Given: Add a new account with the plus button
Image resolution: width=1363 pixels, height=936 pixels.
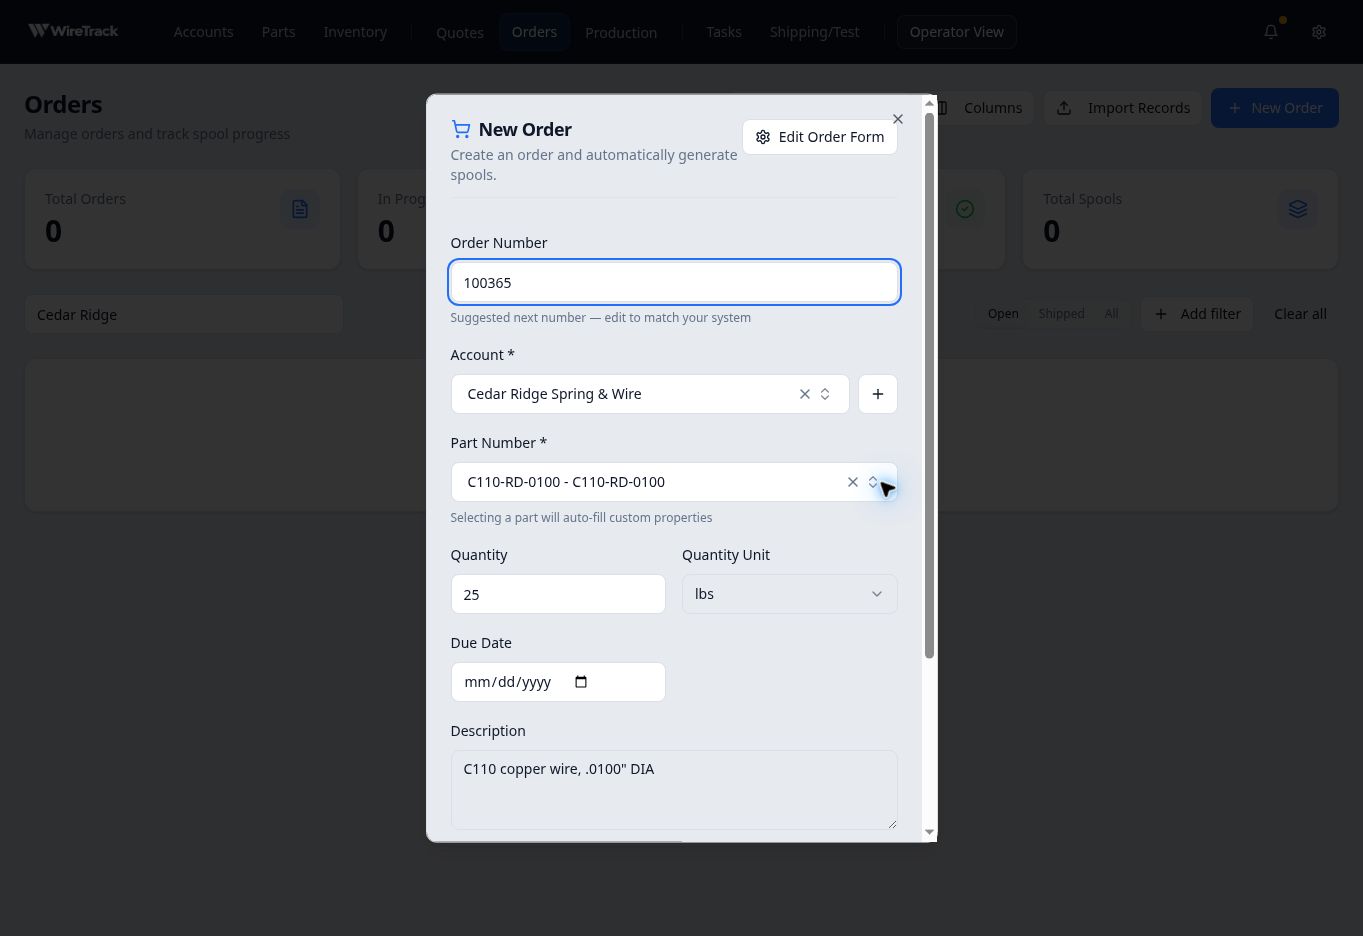Looking at the screenshot, I should (x=878, y=394).
